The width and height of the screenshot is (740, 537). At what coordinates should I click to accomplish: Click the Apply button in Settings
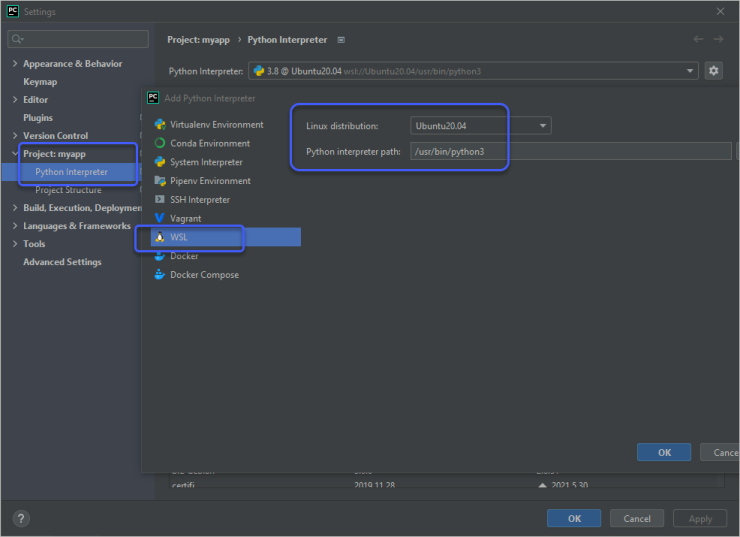[700, 518]
